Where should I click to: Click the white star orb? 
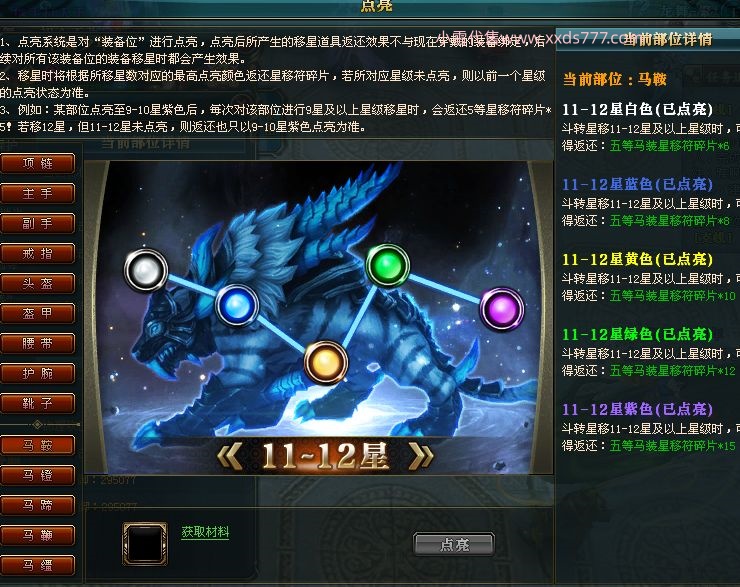point(146,270)
